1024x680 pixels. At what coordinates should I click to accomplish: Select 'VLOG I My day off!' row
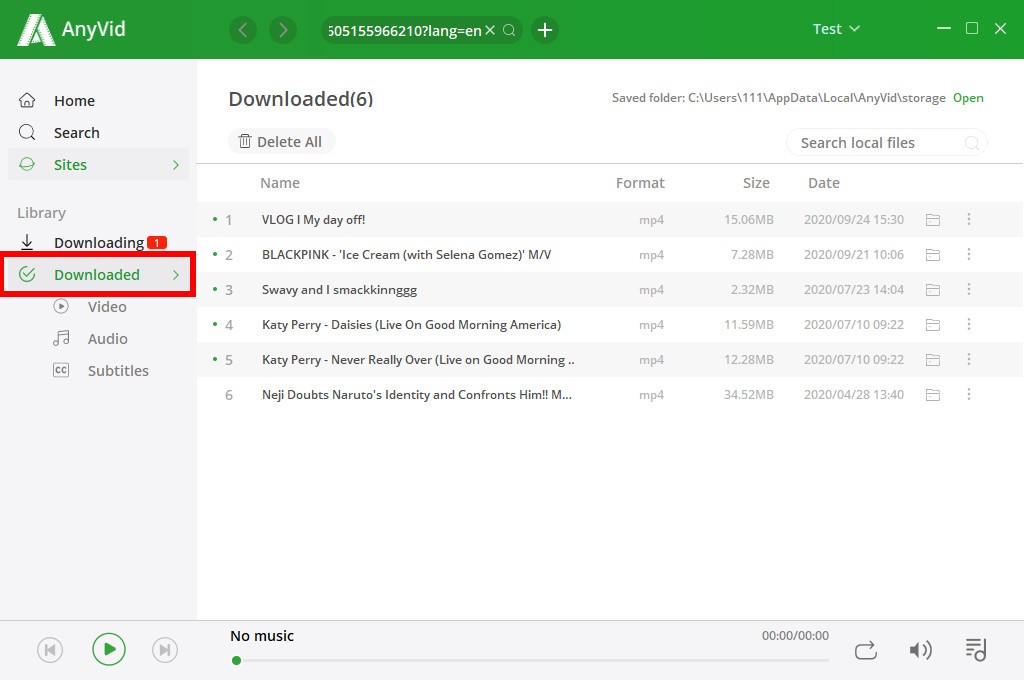tap(609, 219)
